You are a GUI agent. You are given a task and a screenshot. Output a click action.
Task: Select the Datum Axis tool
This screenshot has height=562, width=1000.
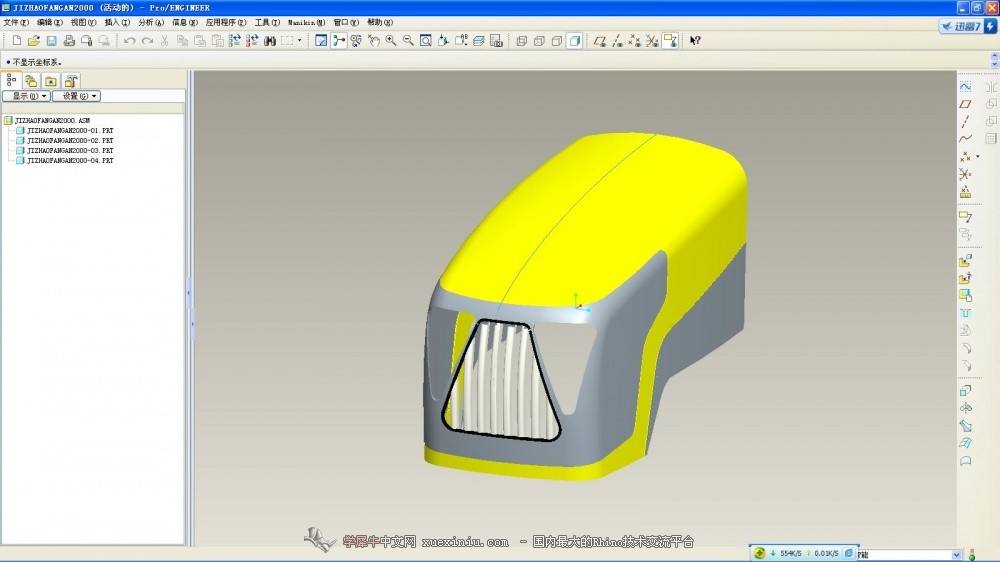click(966, 121)
